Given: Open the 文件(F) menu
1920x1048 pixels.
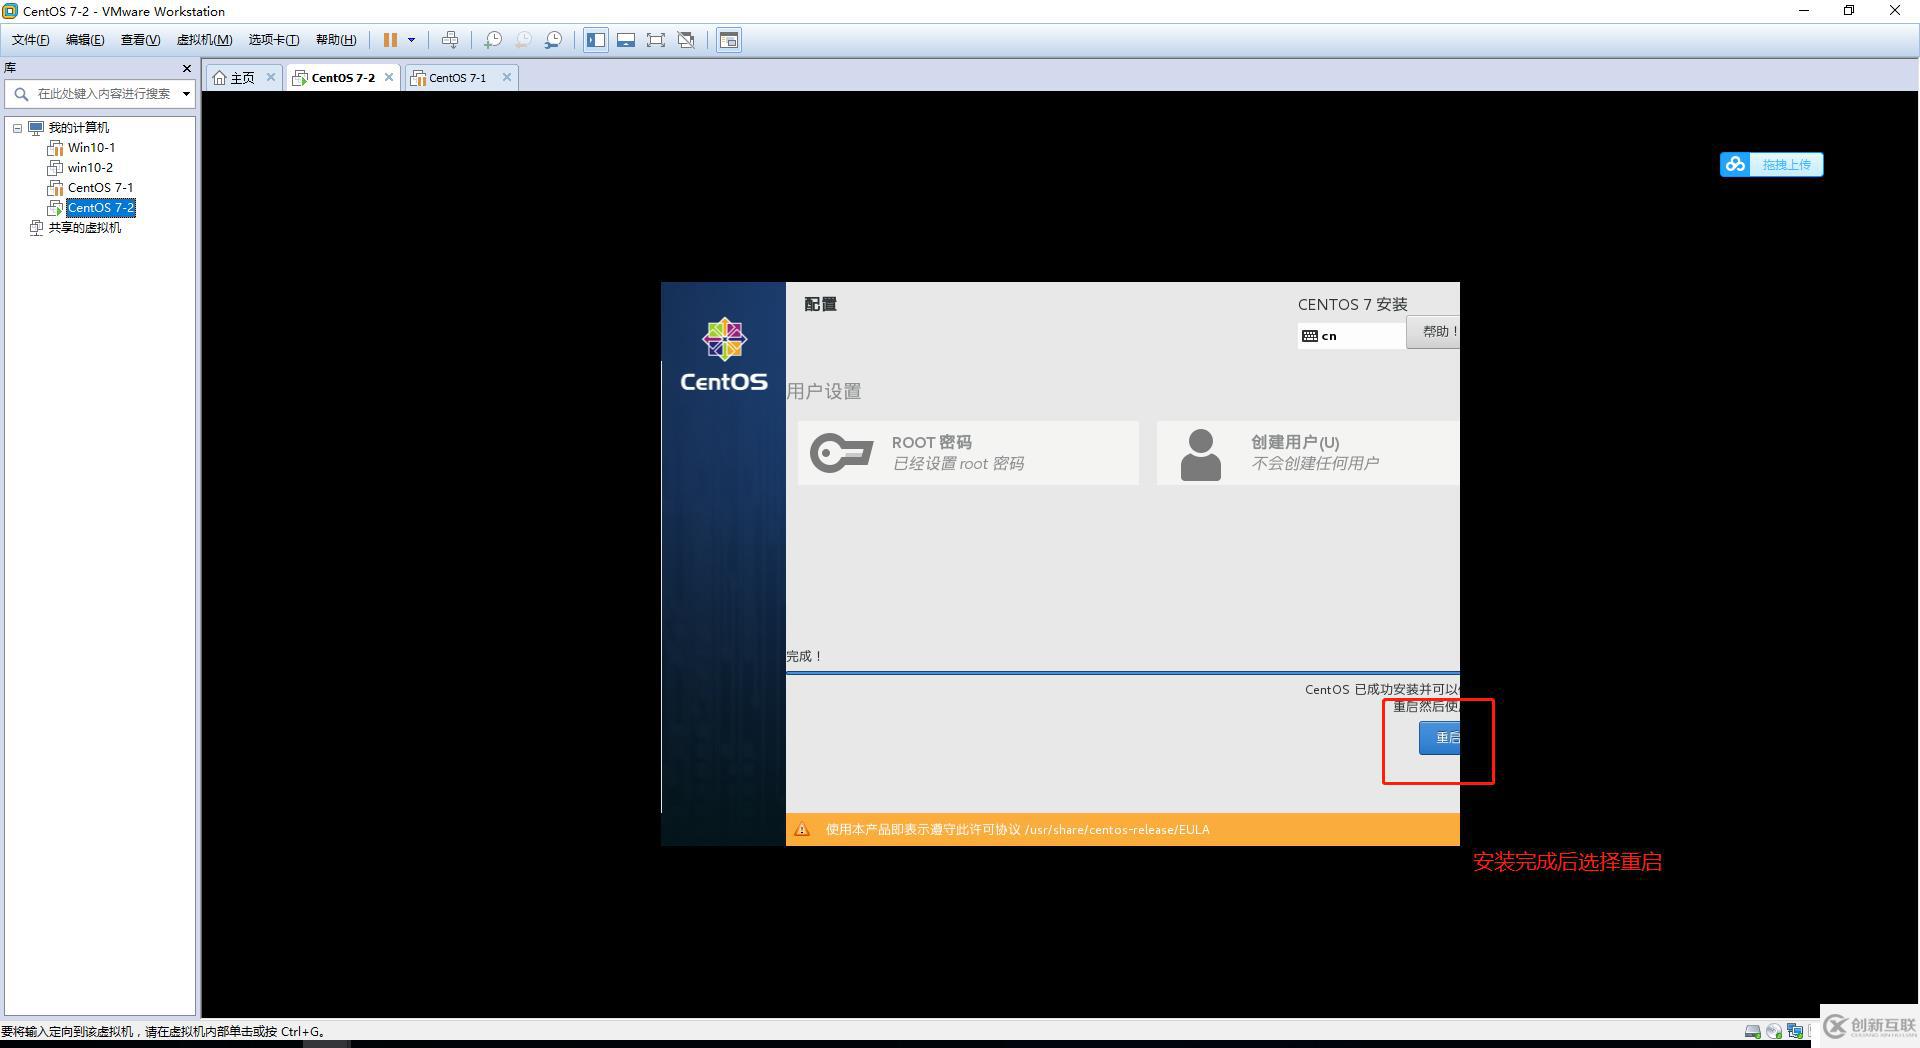Looking at the screenshot, I should point(31,40).
